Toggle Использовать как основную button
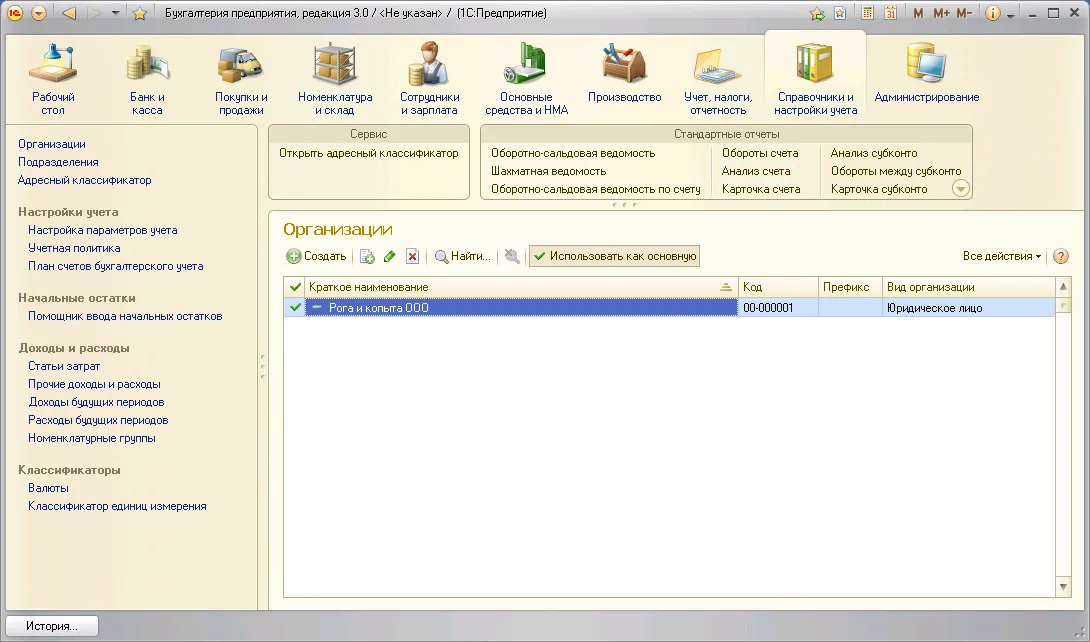This screenshot has height=642, width=1090. pos(615,256)
